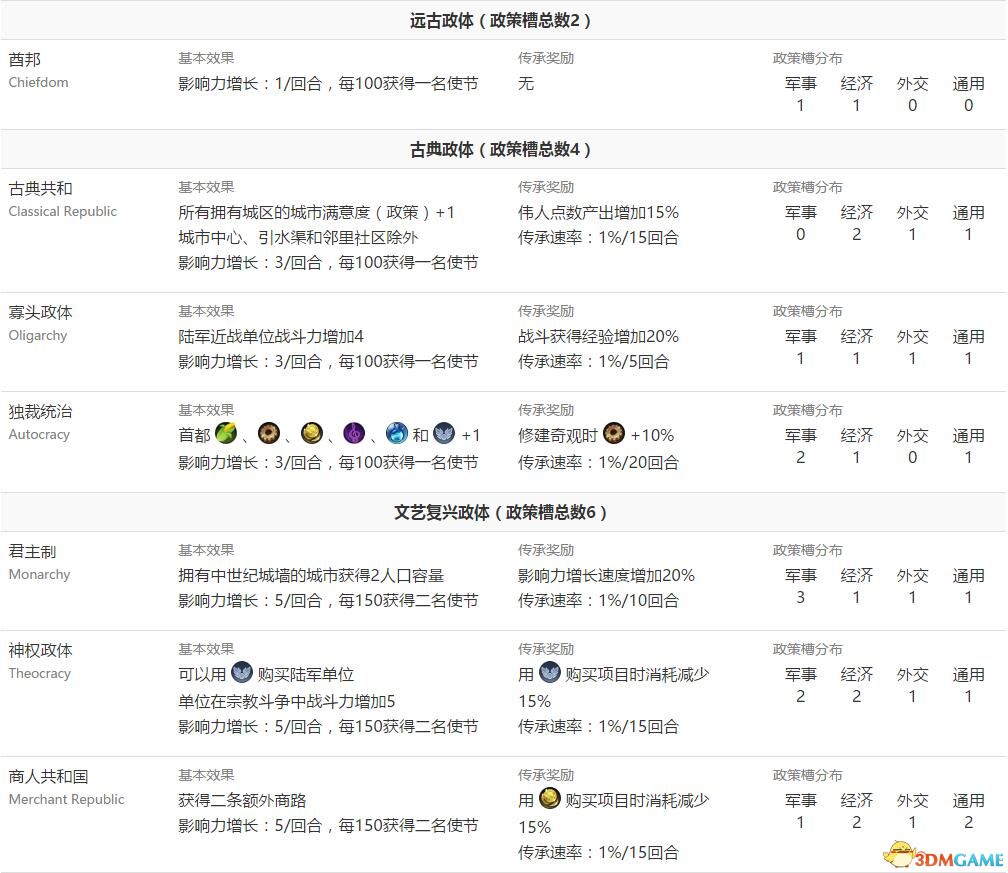Click the blue science icon in Autocracy row

point(397,433)
